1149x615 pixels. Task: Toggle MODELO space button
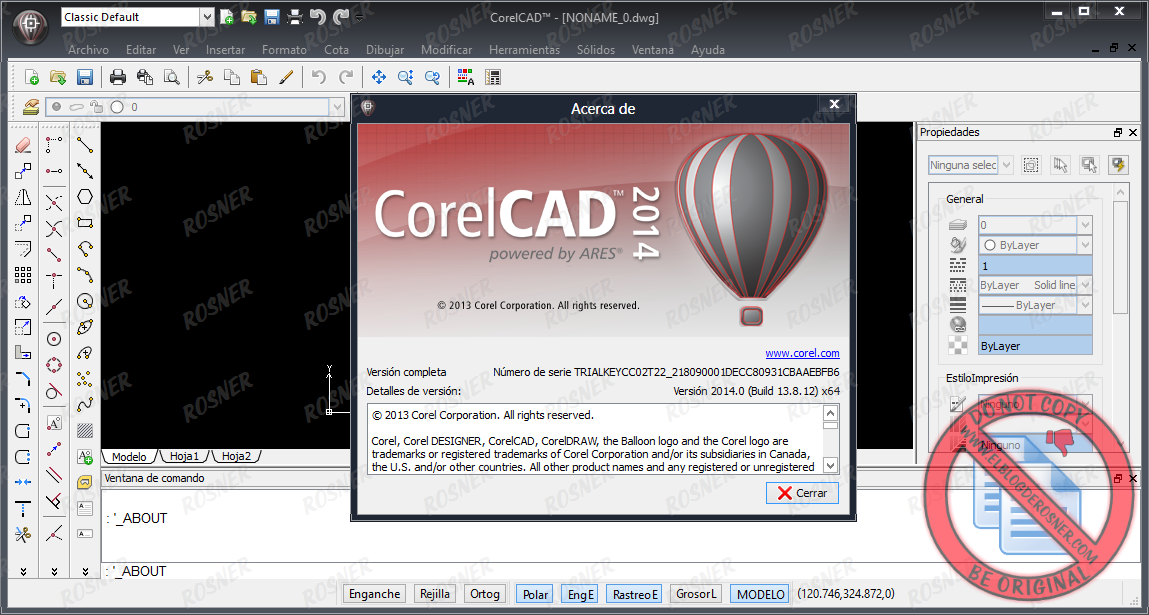[x=761, y=594]
